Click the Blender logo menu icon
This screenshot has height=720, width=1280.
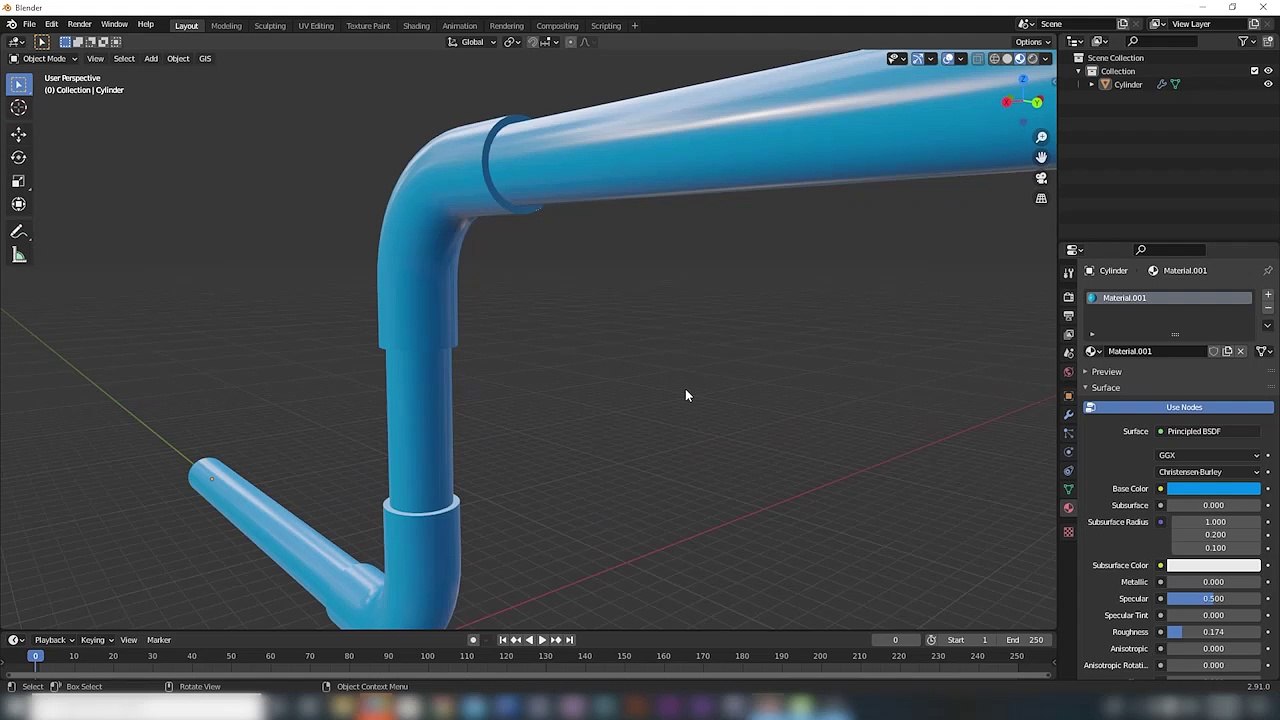(x=11, y=25)
